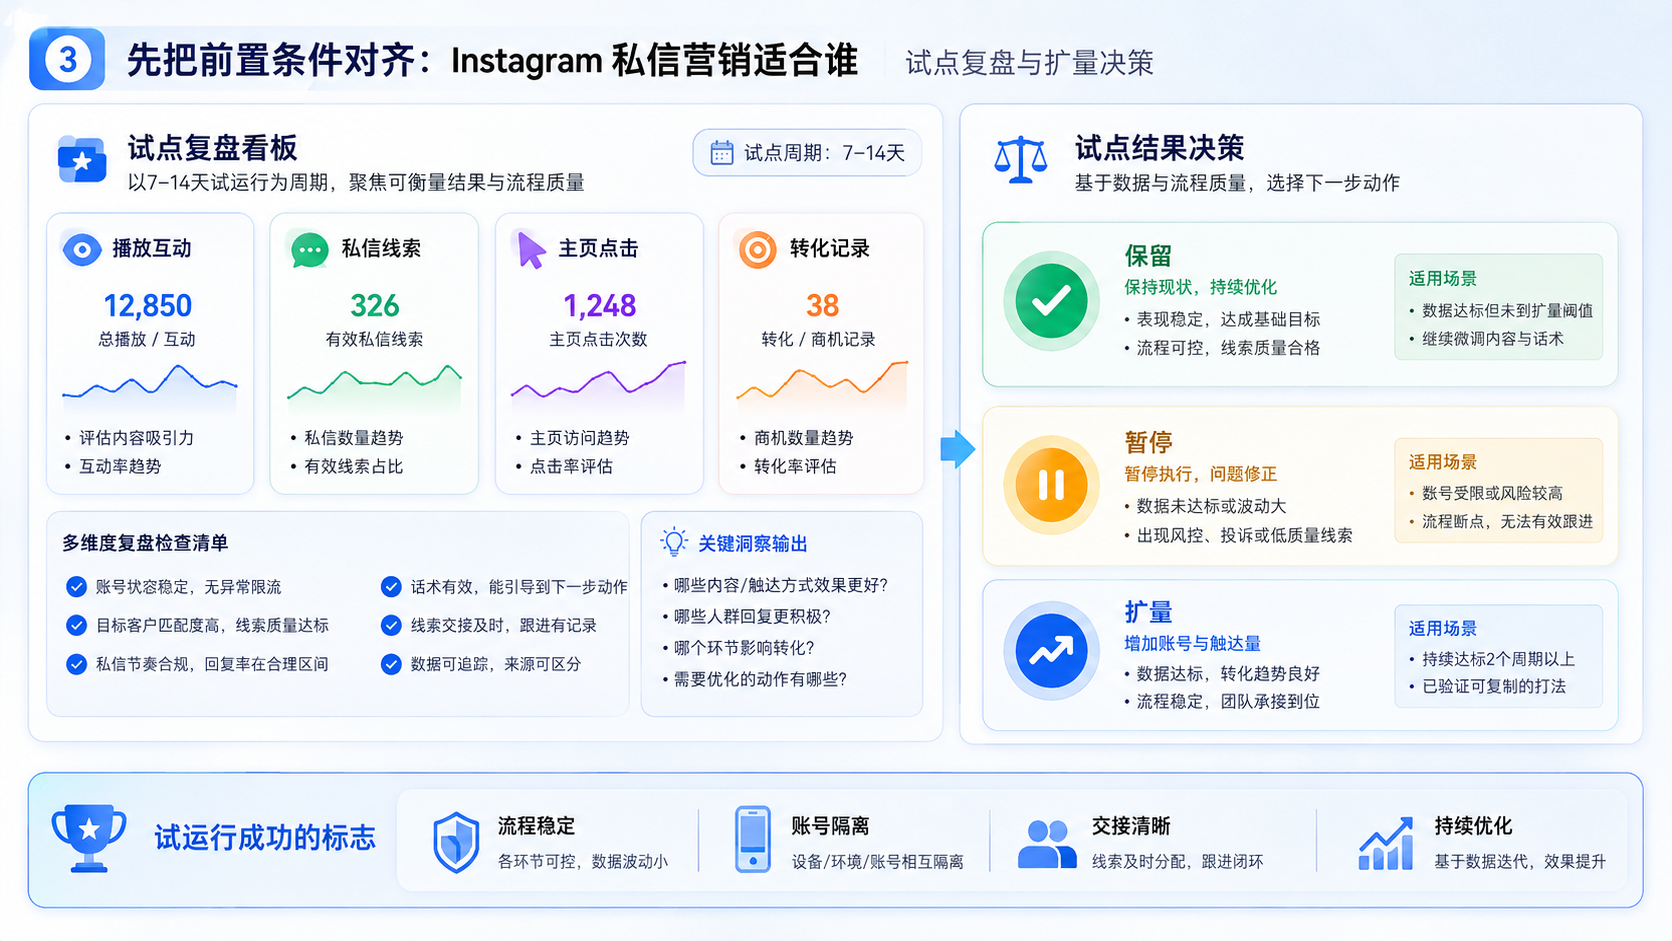1672x941 pixels.
Task: Click the 线索及时分配,跟进闭环 description
Action: tap(1177, 862)
